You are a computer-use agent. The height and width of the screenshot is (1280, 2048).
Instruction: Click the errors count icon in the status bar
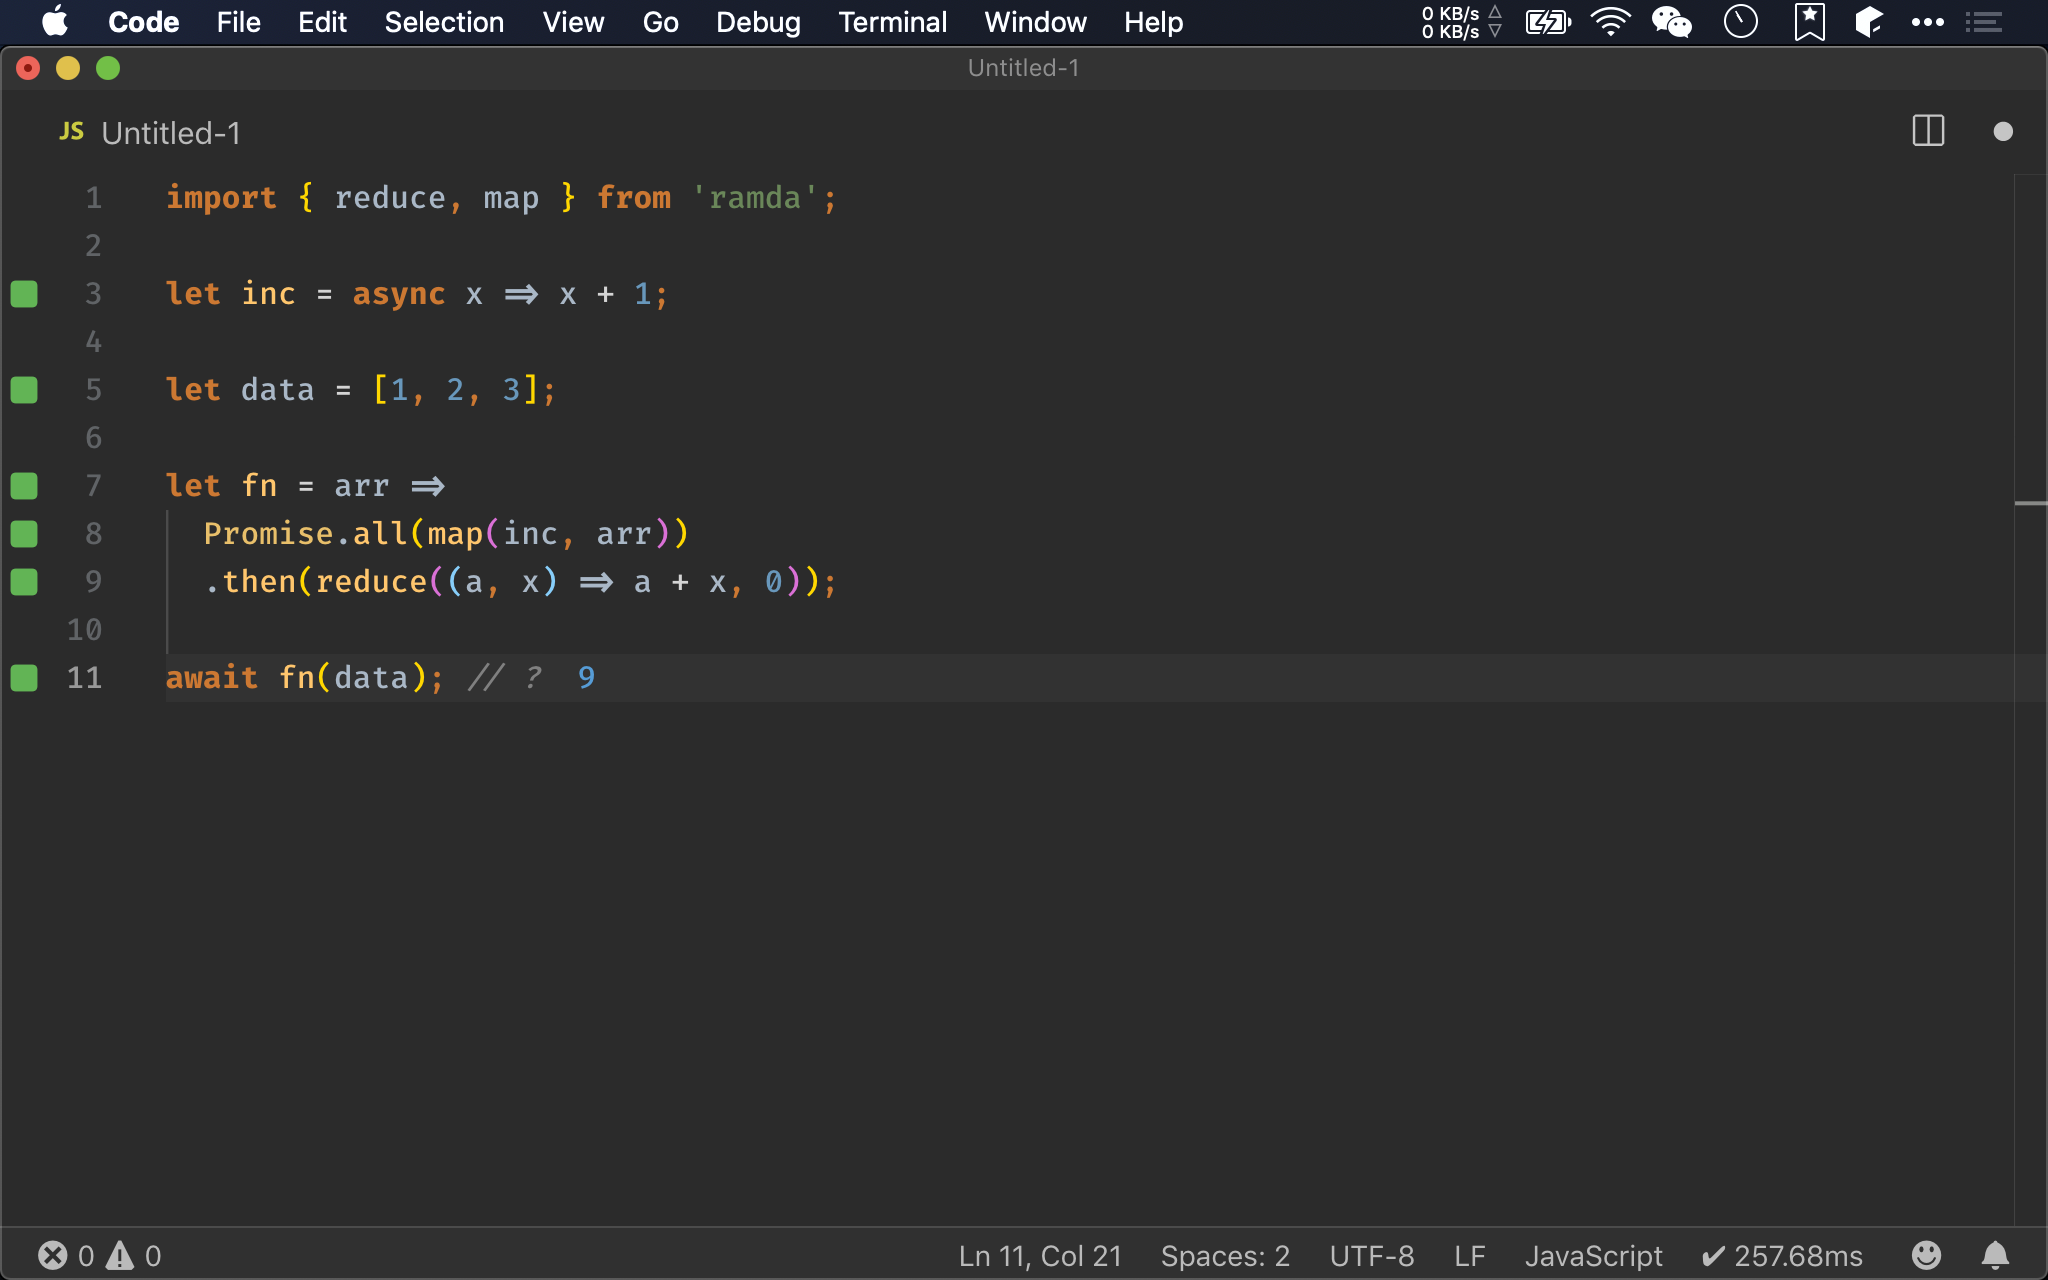click(x=53, y=1255)
